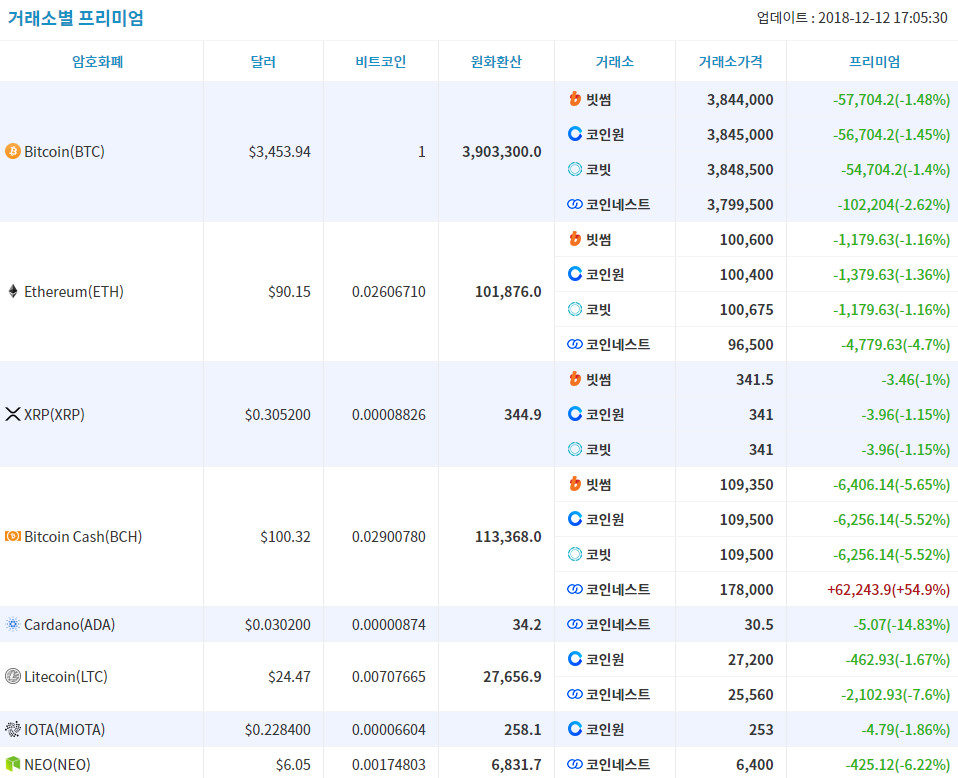The image size is (958, 778).
Task: Click the Bitcoin Cash(BCH) coin icon
Action: [x=13, y=536]
